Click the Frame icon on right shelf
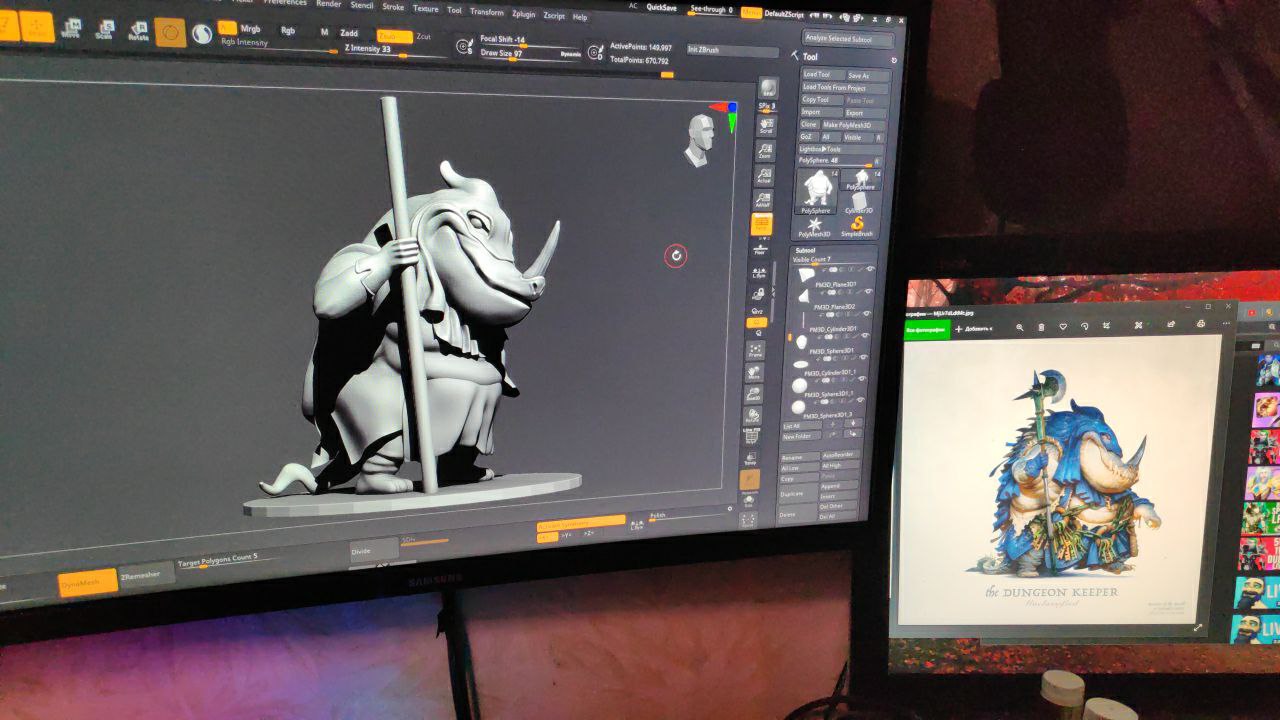The image size is (1280, 720). pyautogui.click(x=755, y=351)
